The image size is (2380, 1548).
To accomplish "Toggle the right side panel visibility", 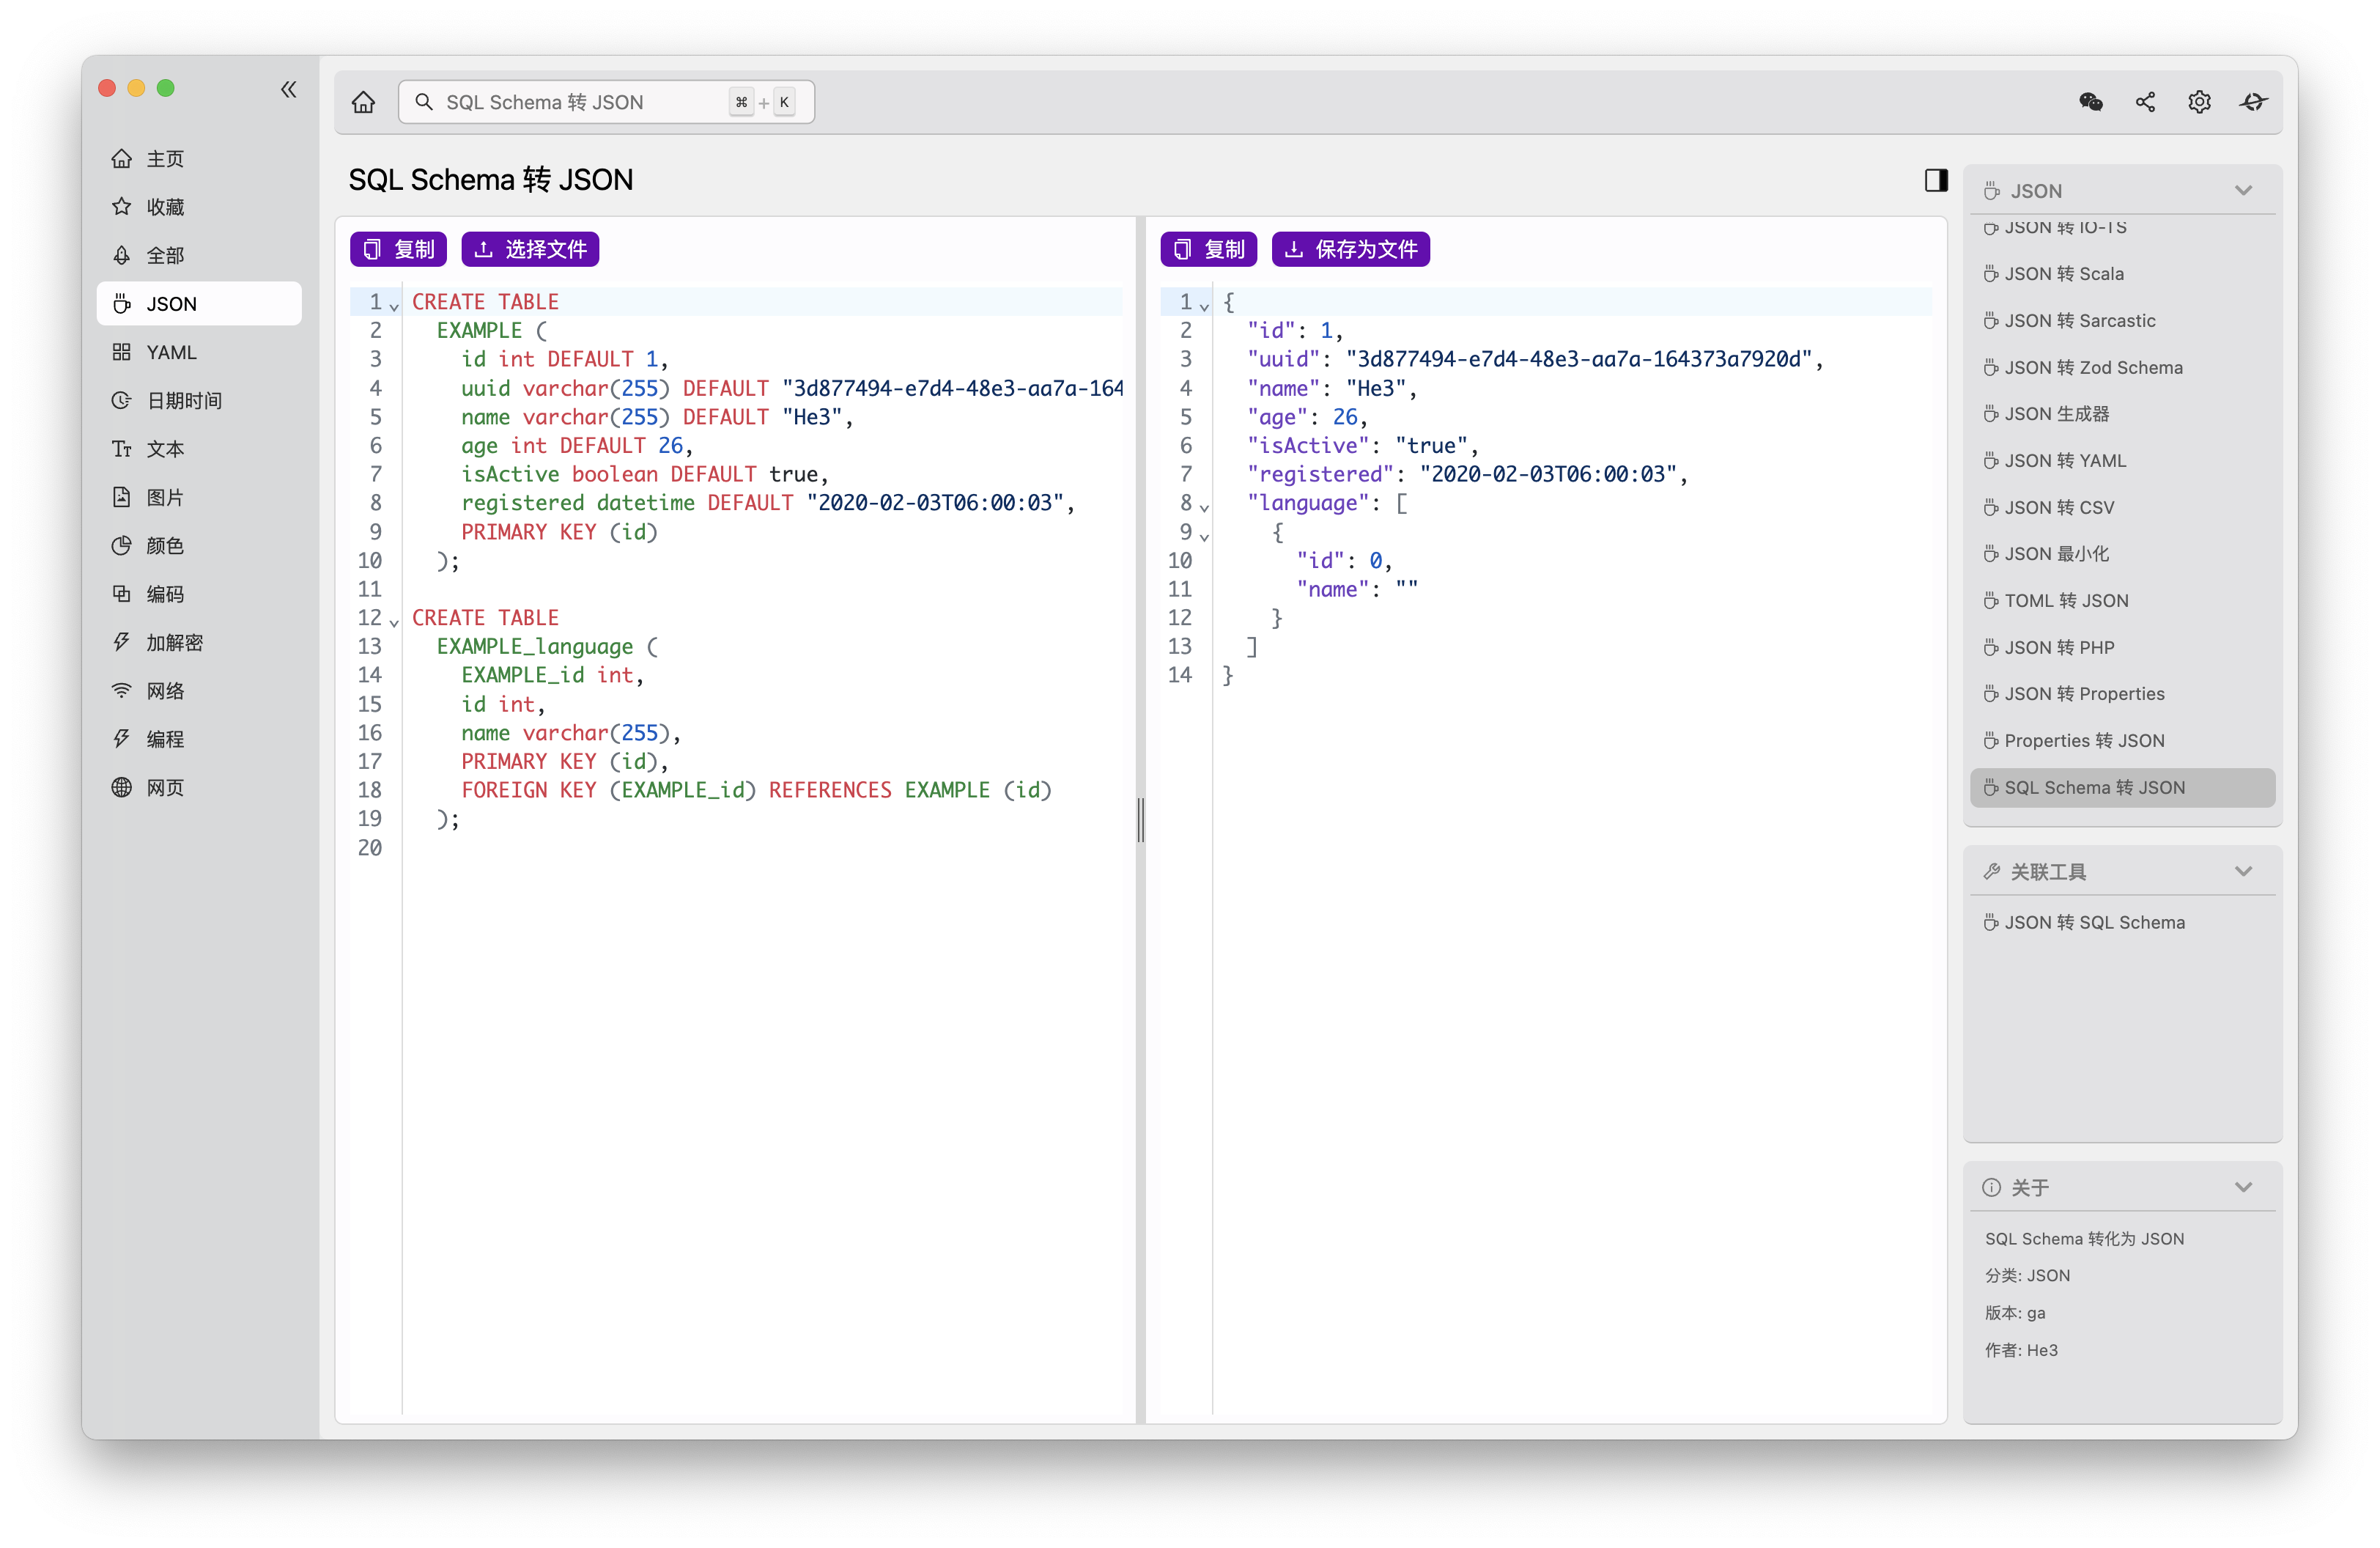I will click(x=1936, y=180).
